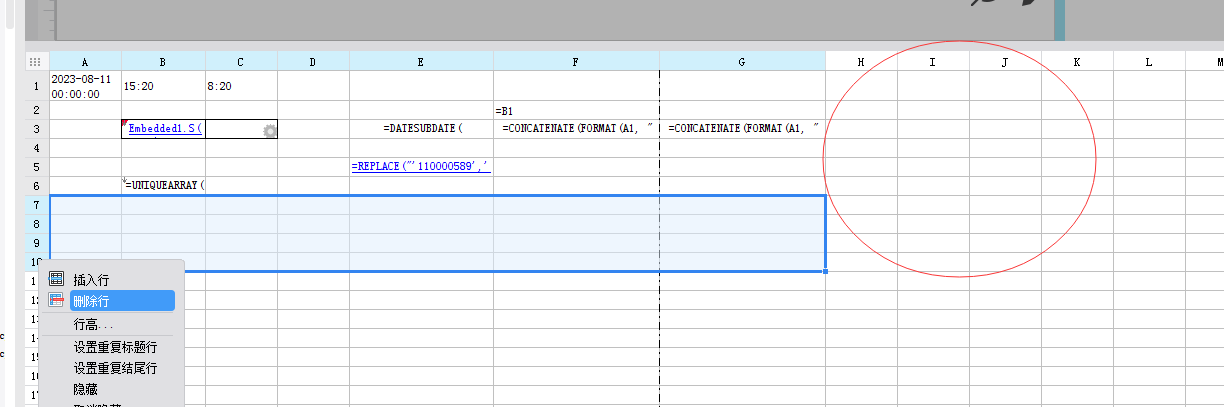The image size is (1224, 407).
Task: Select row 4 header
Action: [x=37, y=148]
